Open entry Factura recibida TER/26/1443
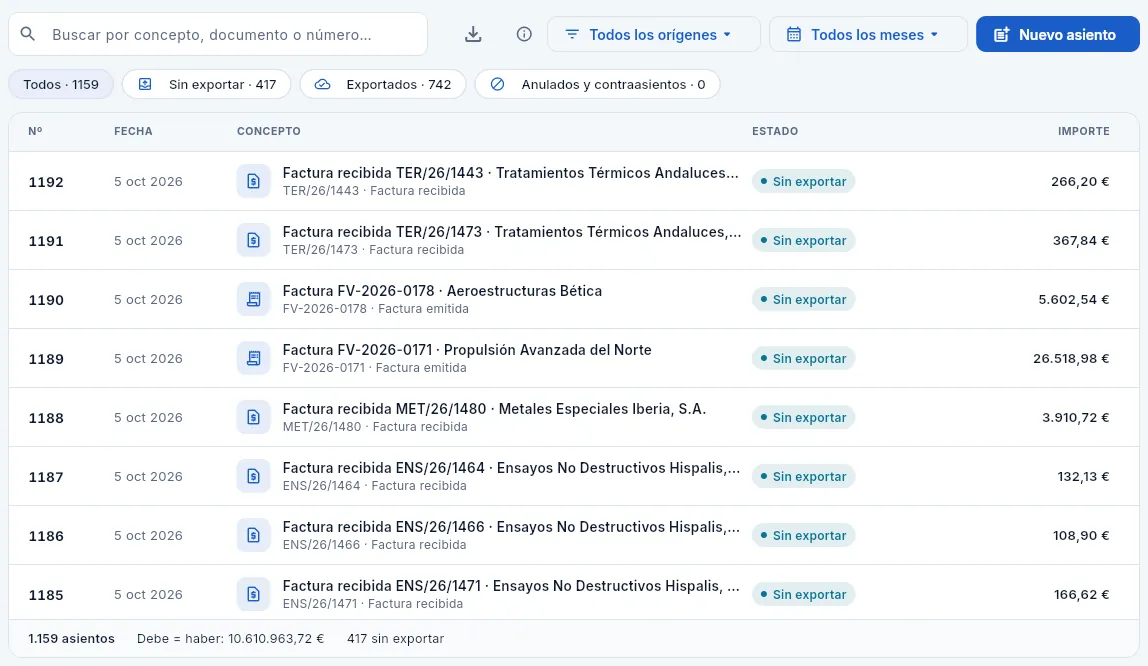The height and width of the screenshot is (666, 1148). [x=574, y=182]
